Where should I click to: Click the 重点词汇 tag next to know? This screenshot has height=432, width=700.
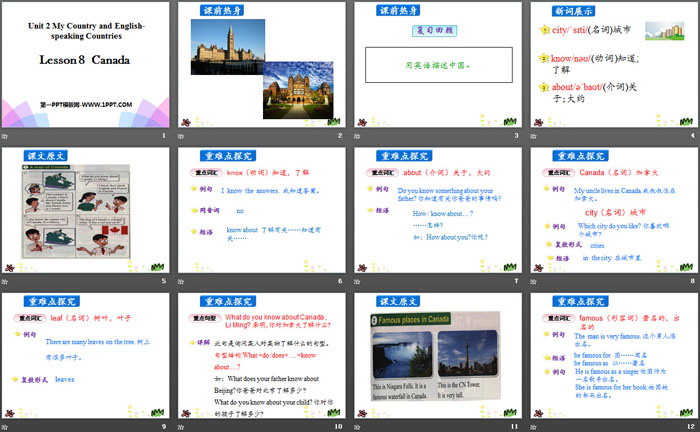pos(204,173)
